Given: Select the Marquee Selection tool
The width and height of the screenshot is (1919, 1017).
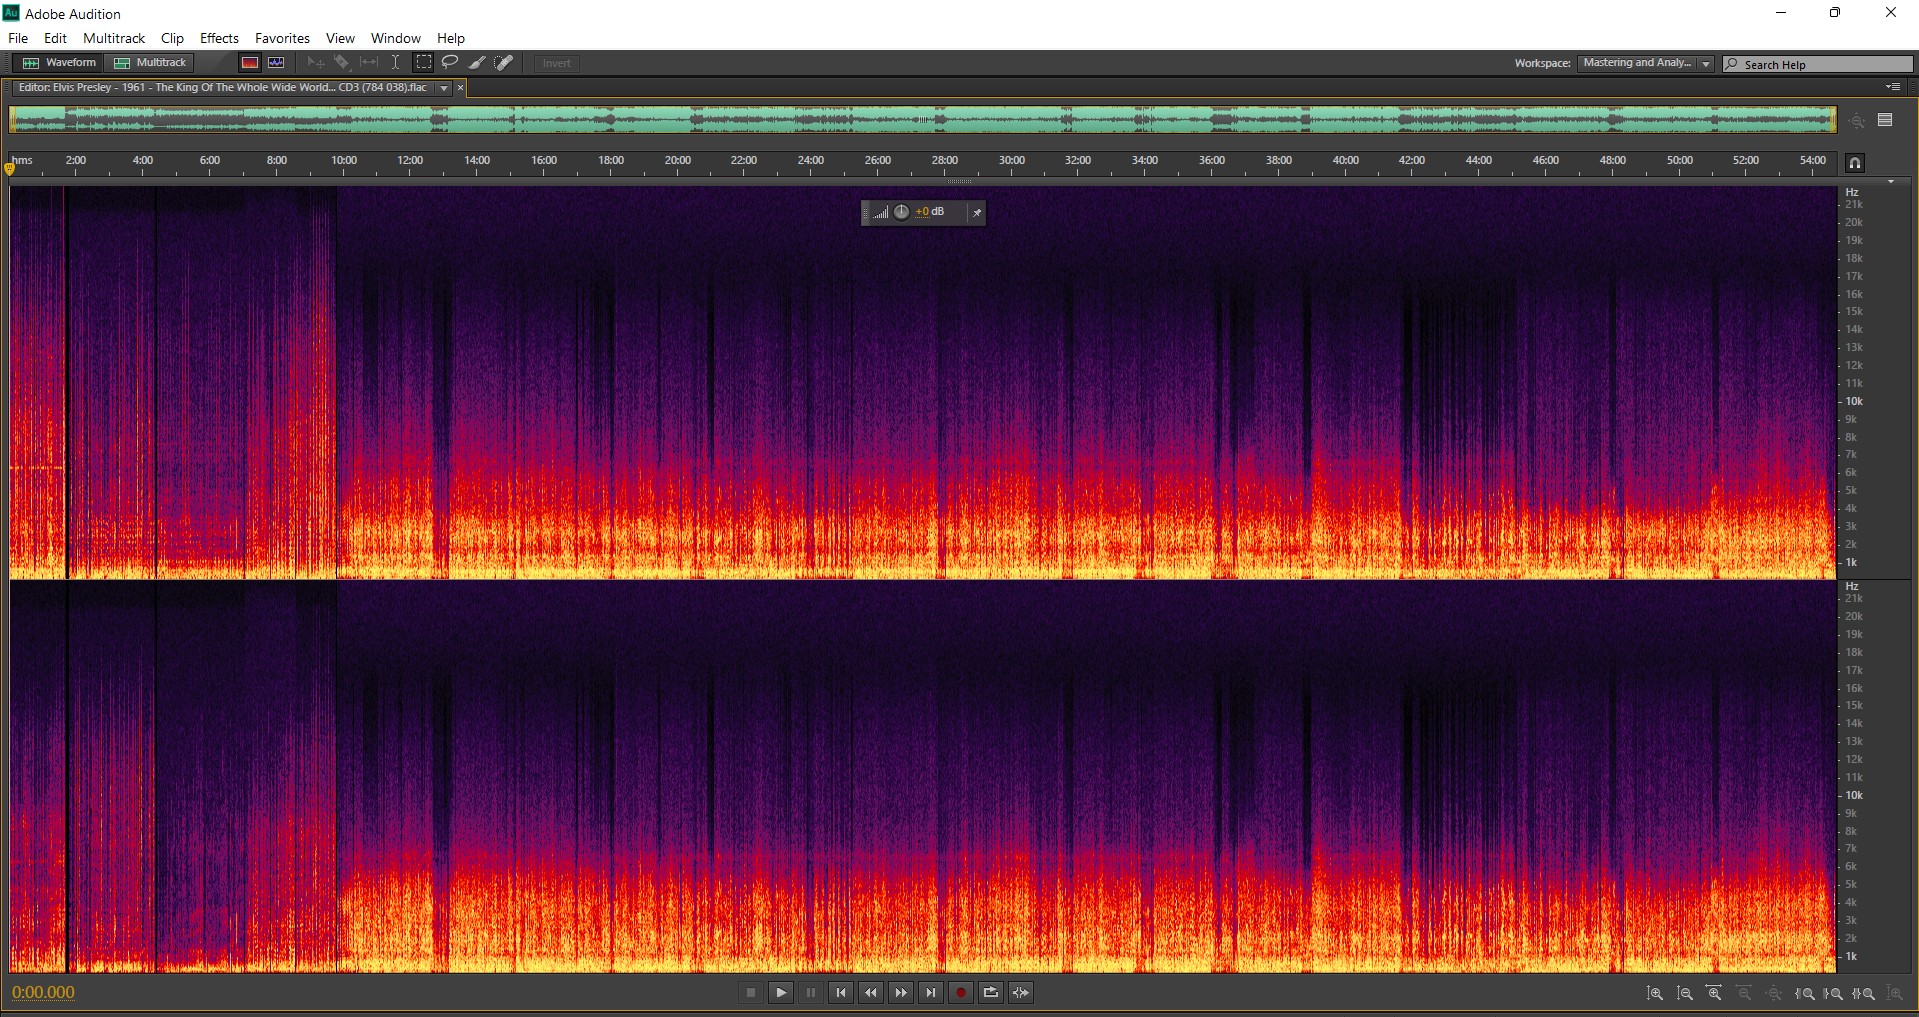Looking at the screenshot, I should tap(424, 63).
